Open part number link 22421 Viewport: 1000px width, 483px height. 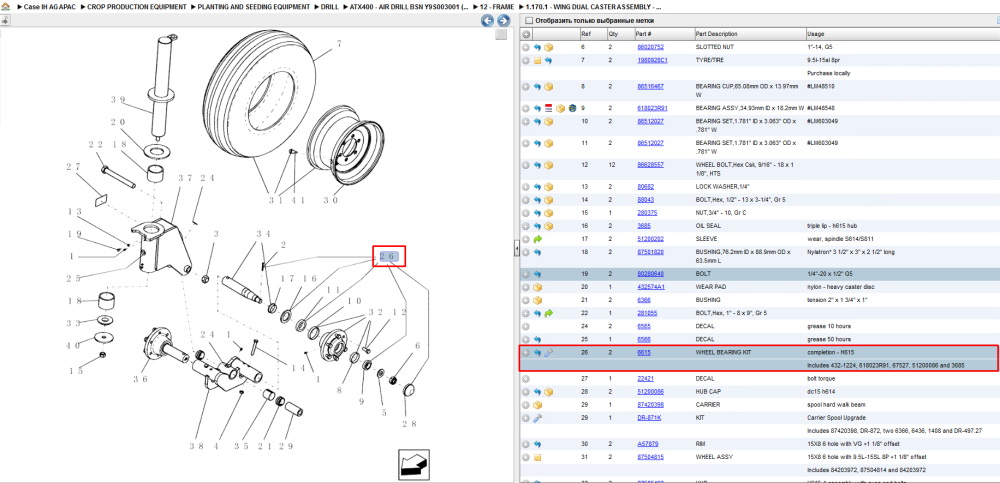(645, 378)
